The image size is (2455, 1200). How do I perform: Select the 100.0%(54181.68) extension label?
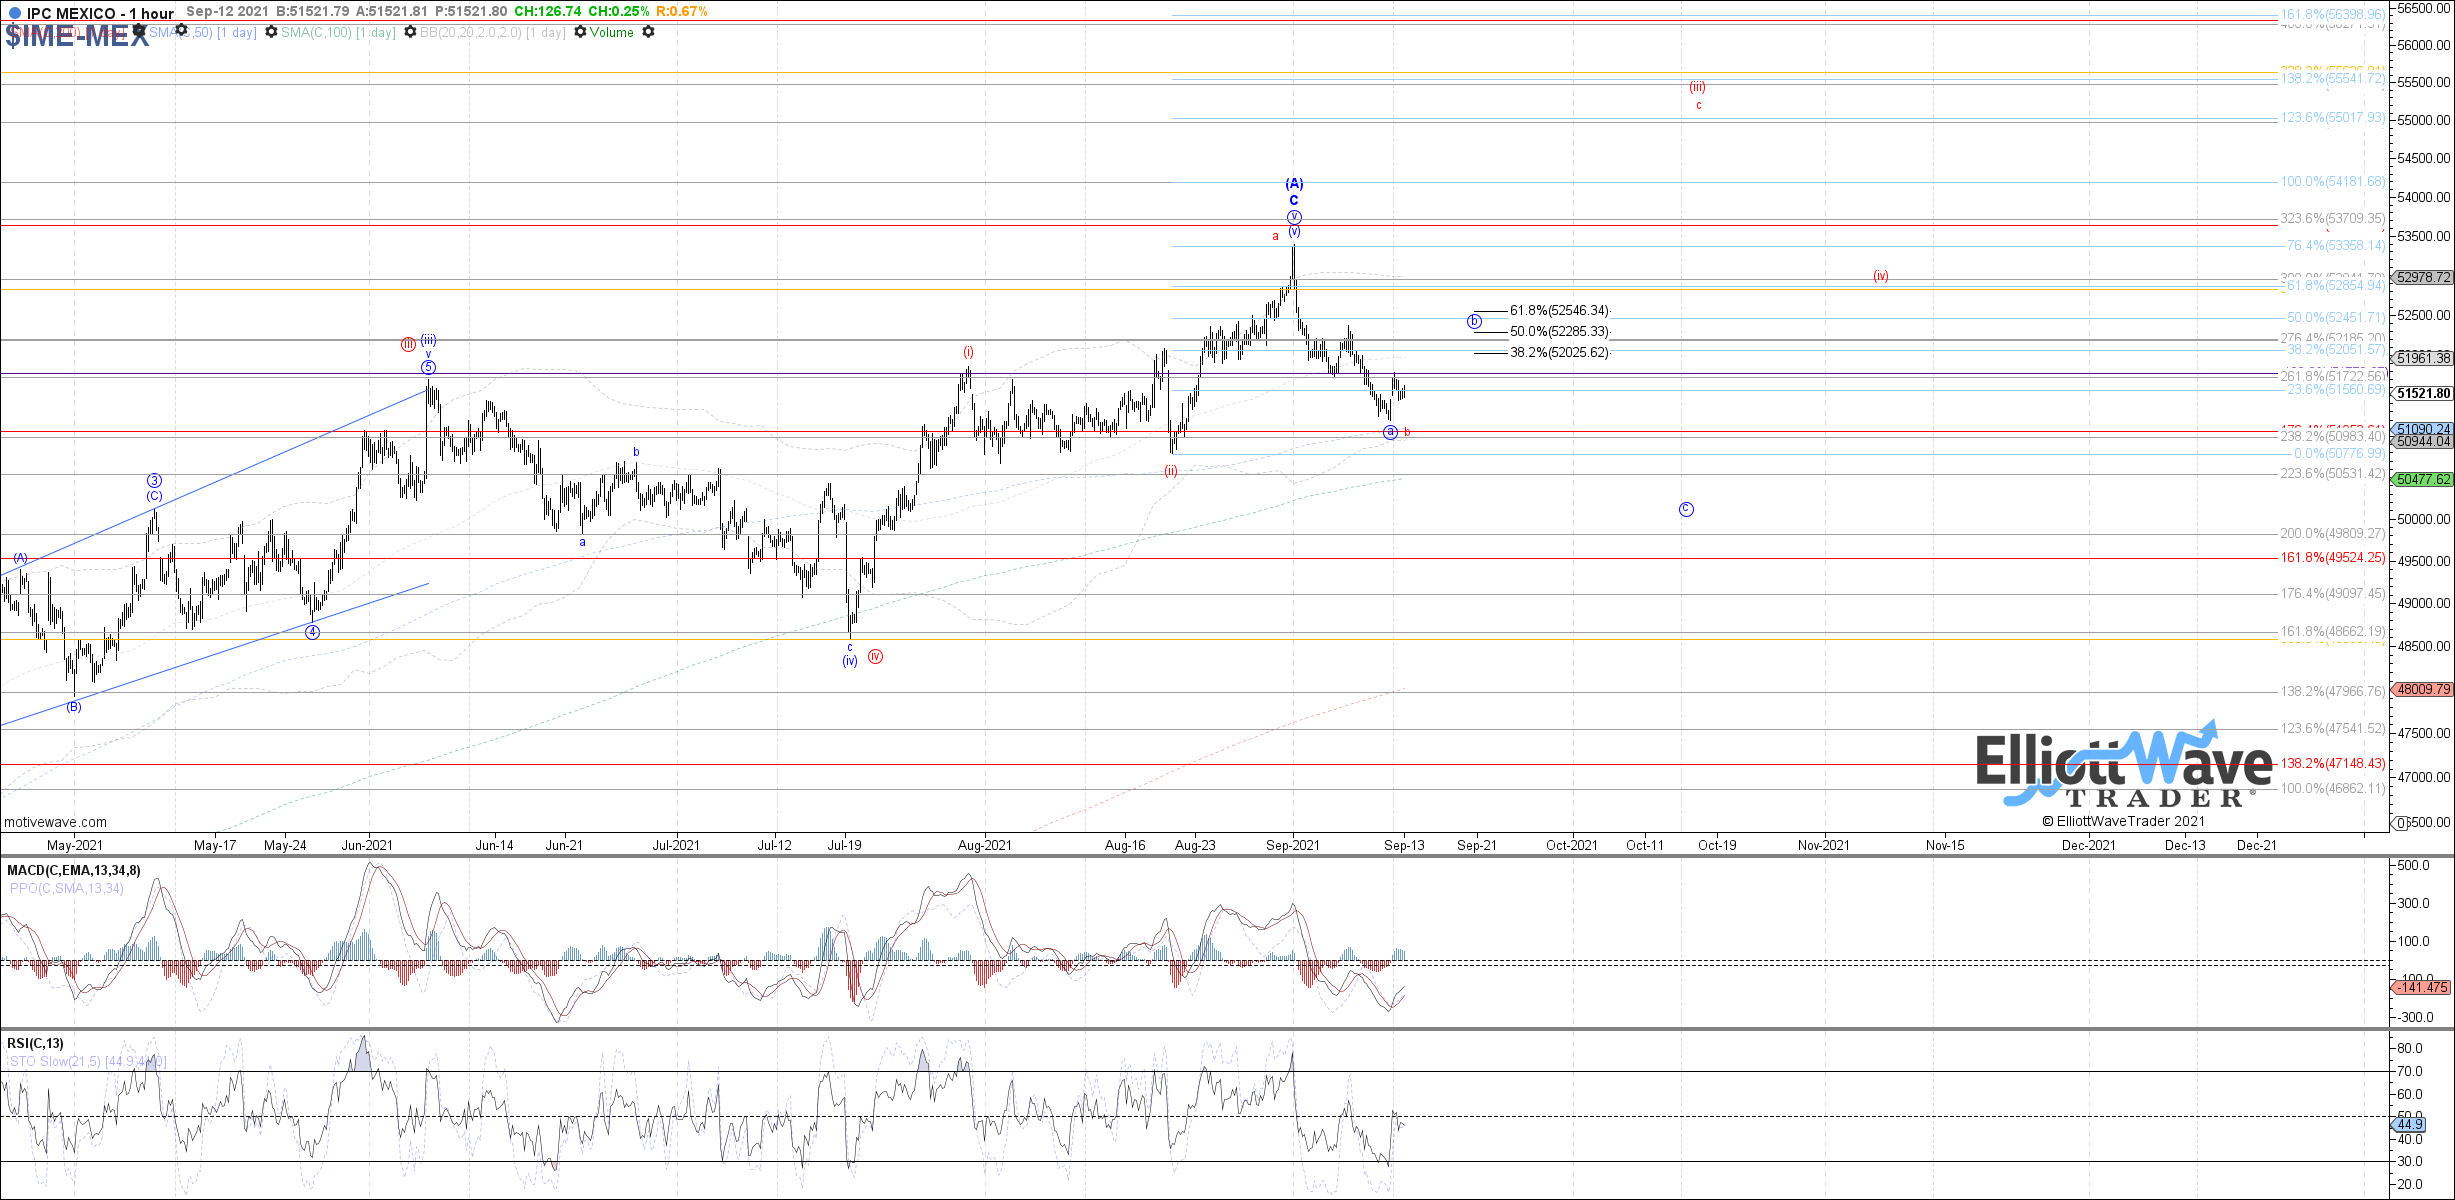coord(2332,181)
